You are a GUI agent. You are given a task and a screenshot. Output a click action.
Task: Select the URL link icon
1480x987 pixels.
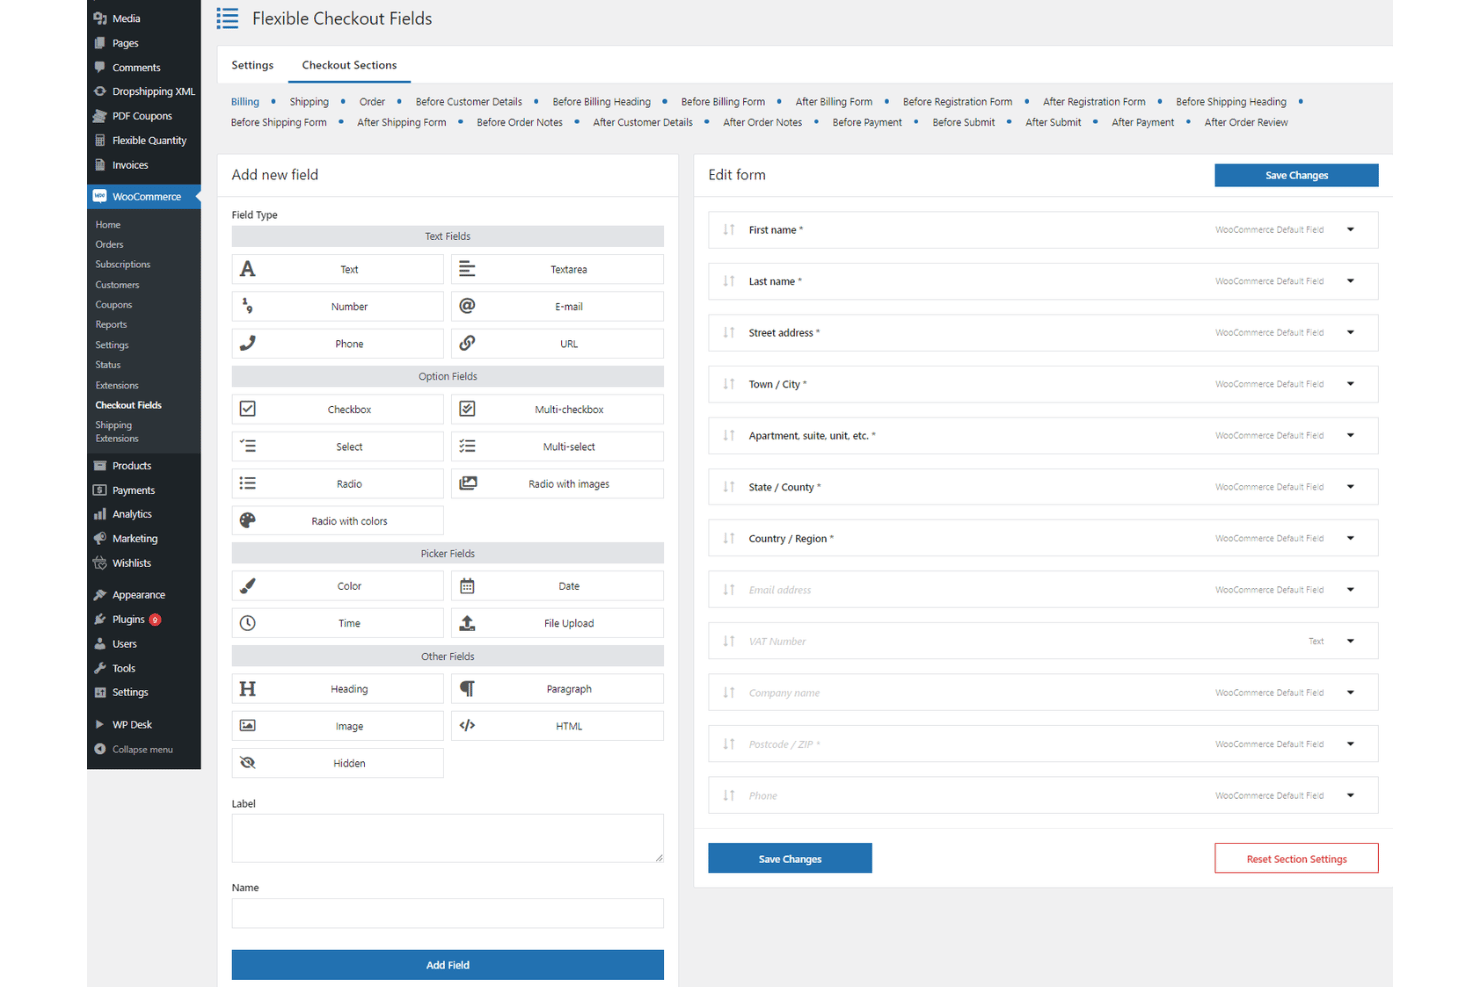467,343
